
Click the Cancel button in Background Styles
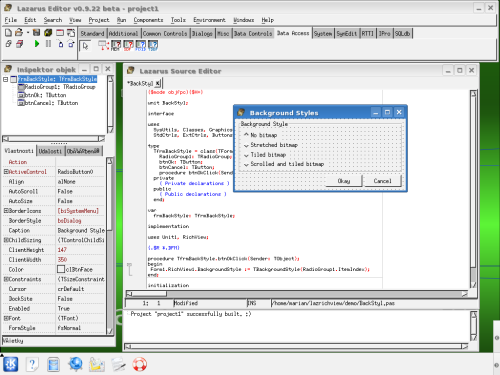point(382,181)
